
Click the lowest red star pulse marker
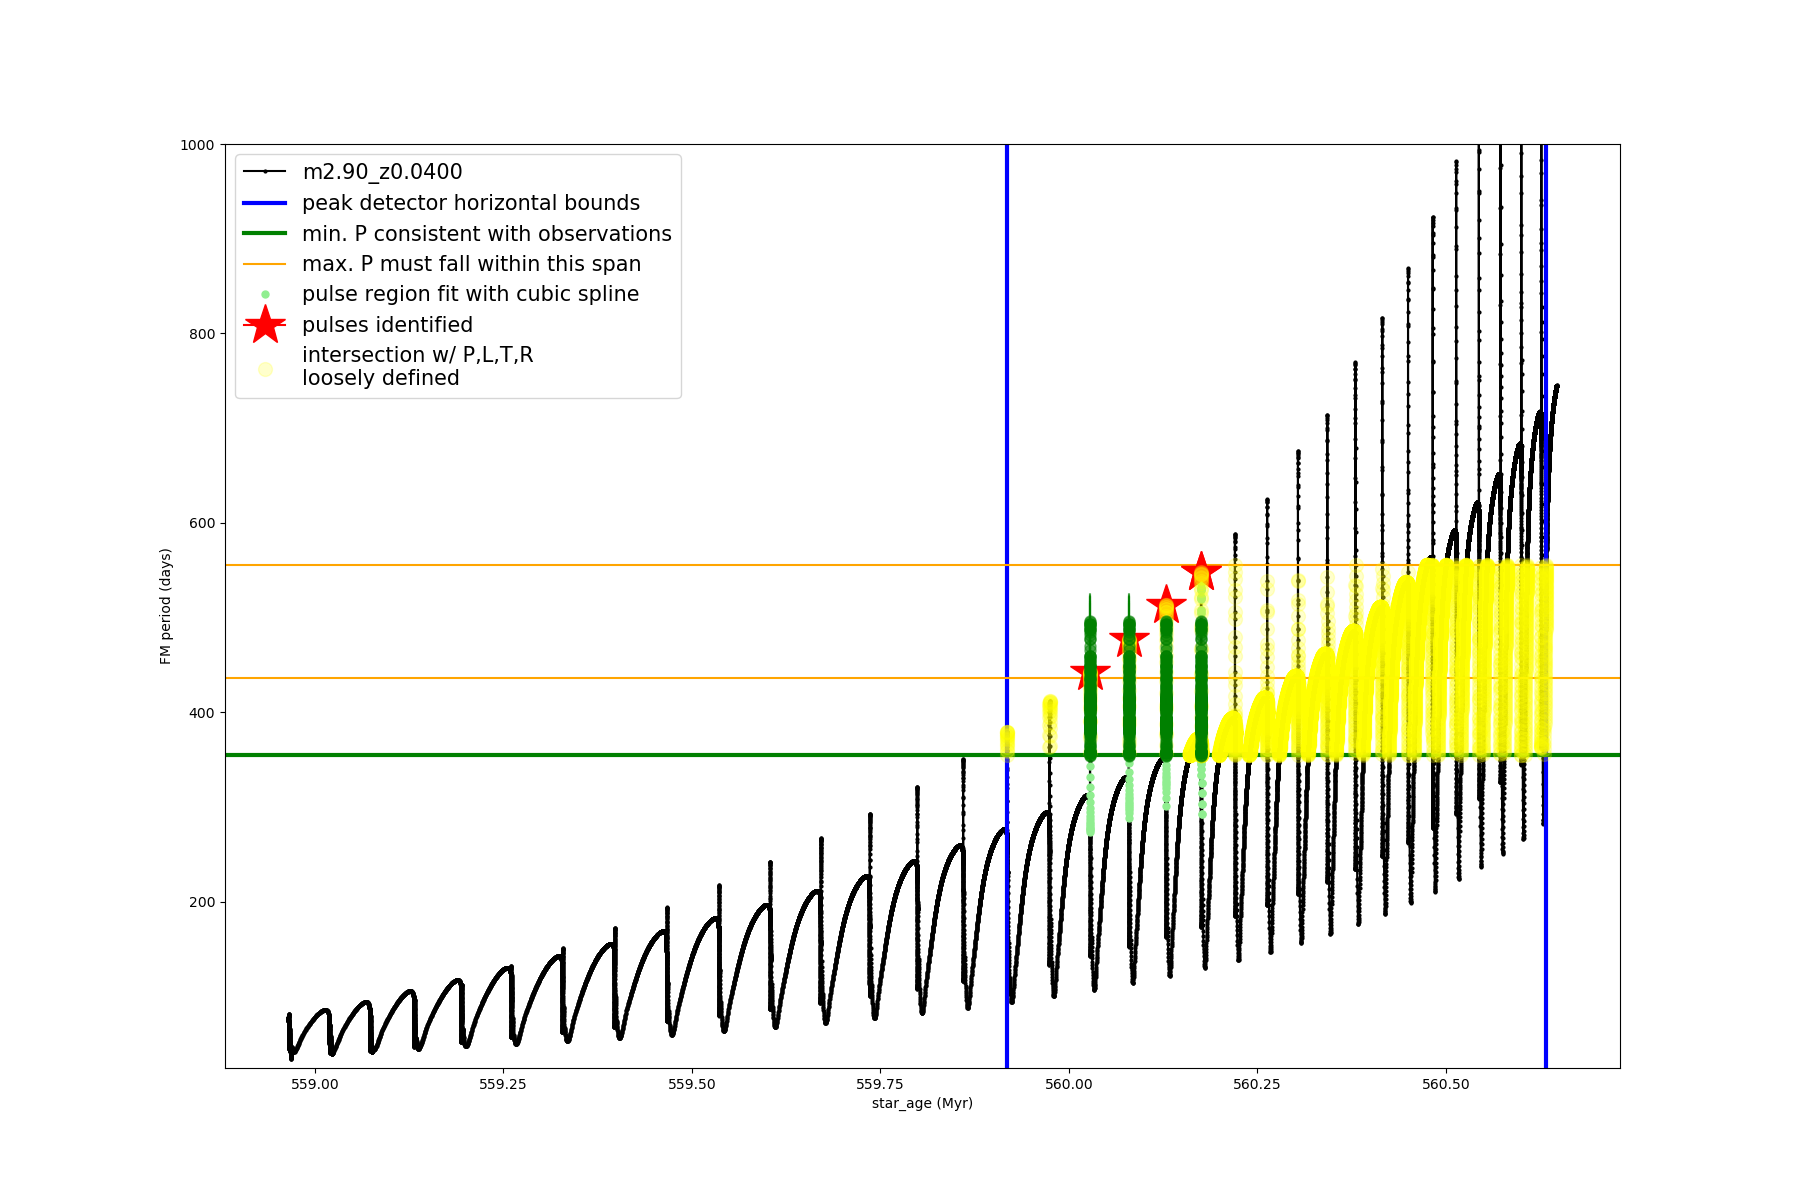coord(1090,674)
